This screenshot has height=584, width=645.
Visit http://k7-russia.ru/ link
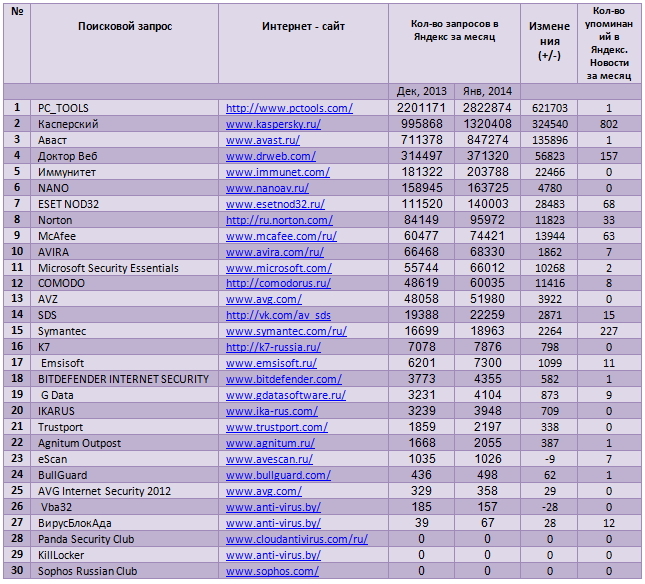(273, 347)
